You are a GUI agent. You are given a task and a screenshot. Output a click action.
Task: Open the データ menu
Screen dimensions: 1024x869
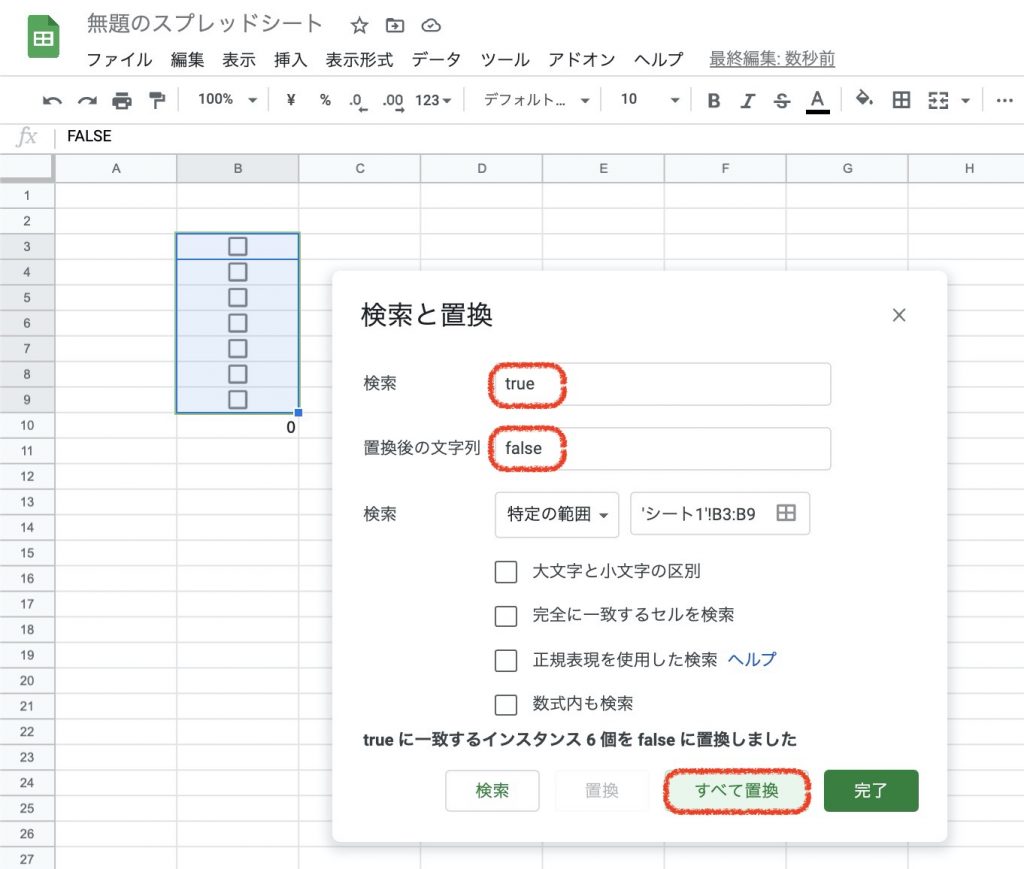point(436,59)
